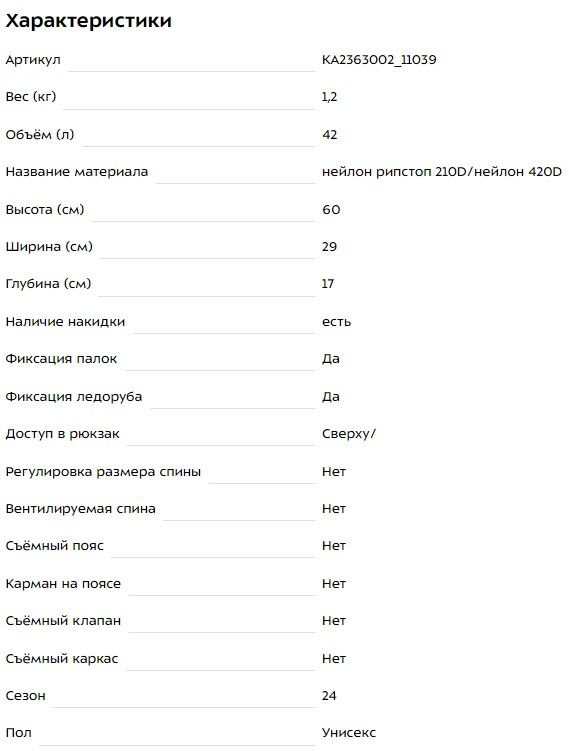Viewport: 569px width, 751px height.
Task: Click the Фиксация ледоруба label
Action: click(x=74, y=397)
